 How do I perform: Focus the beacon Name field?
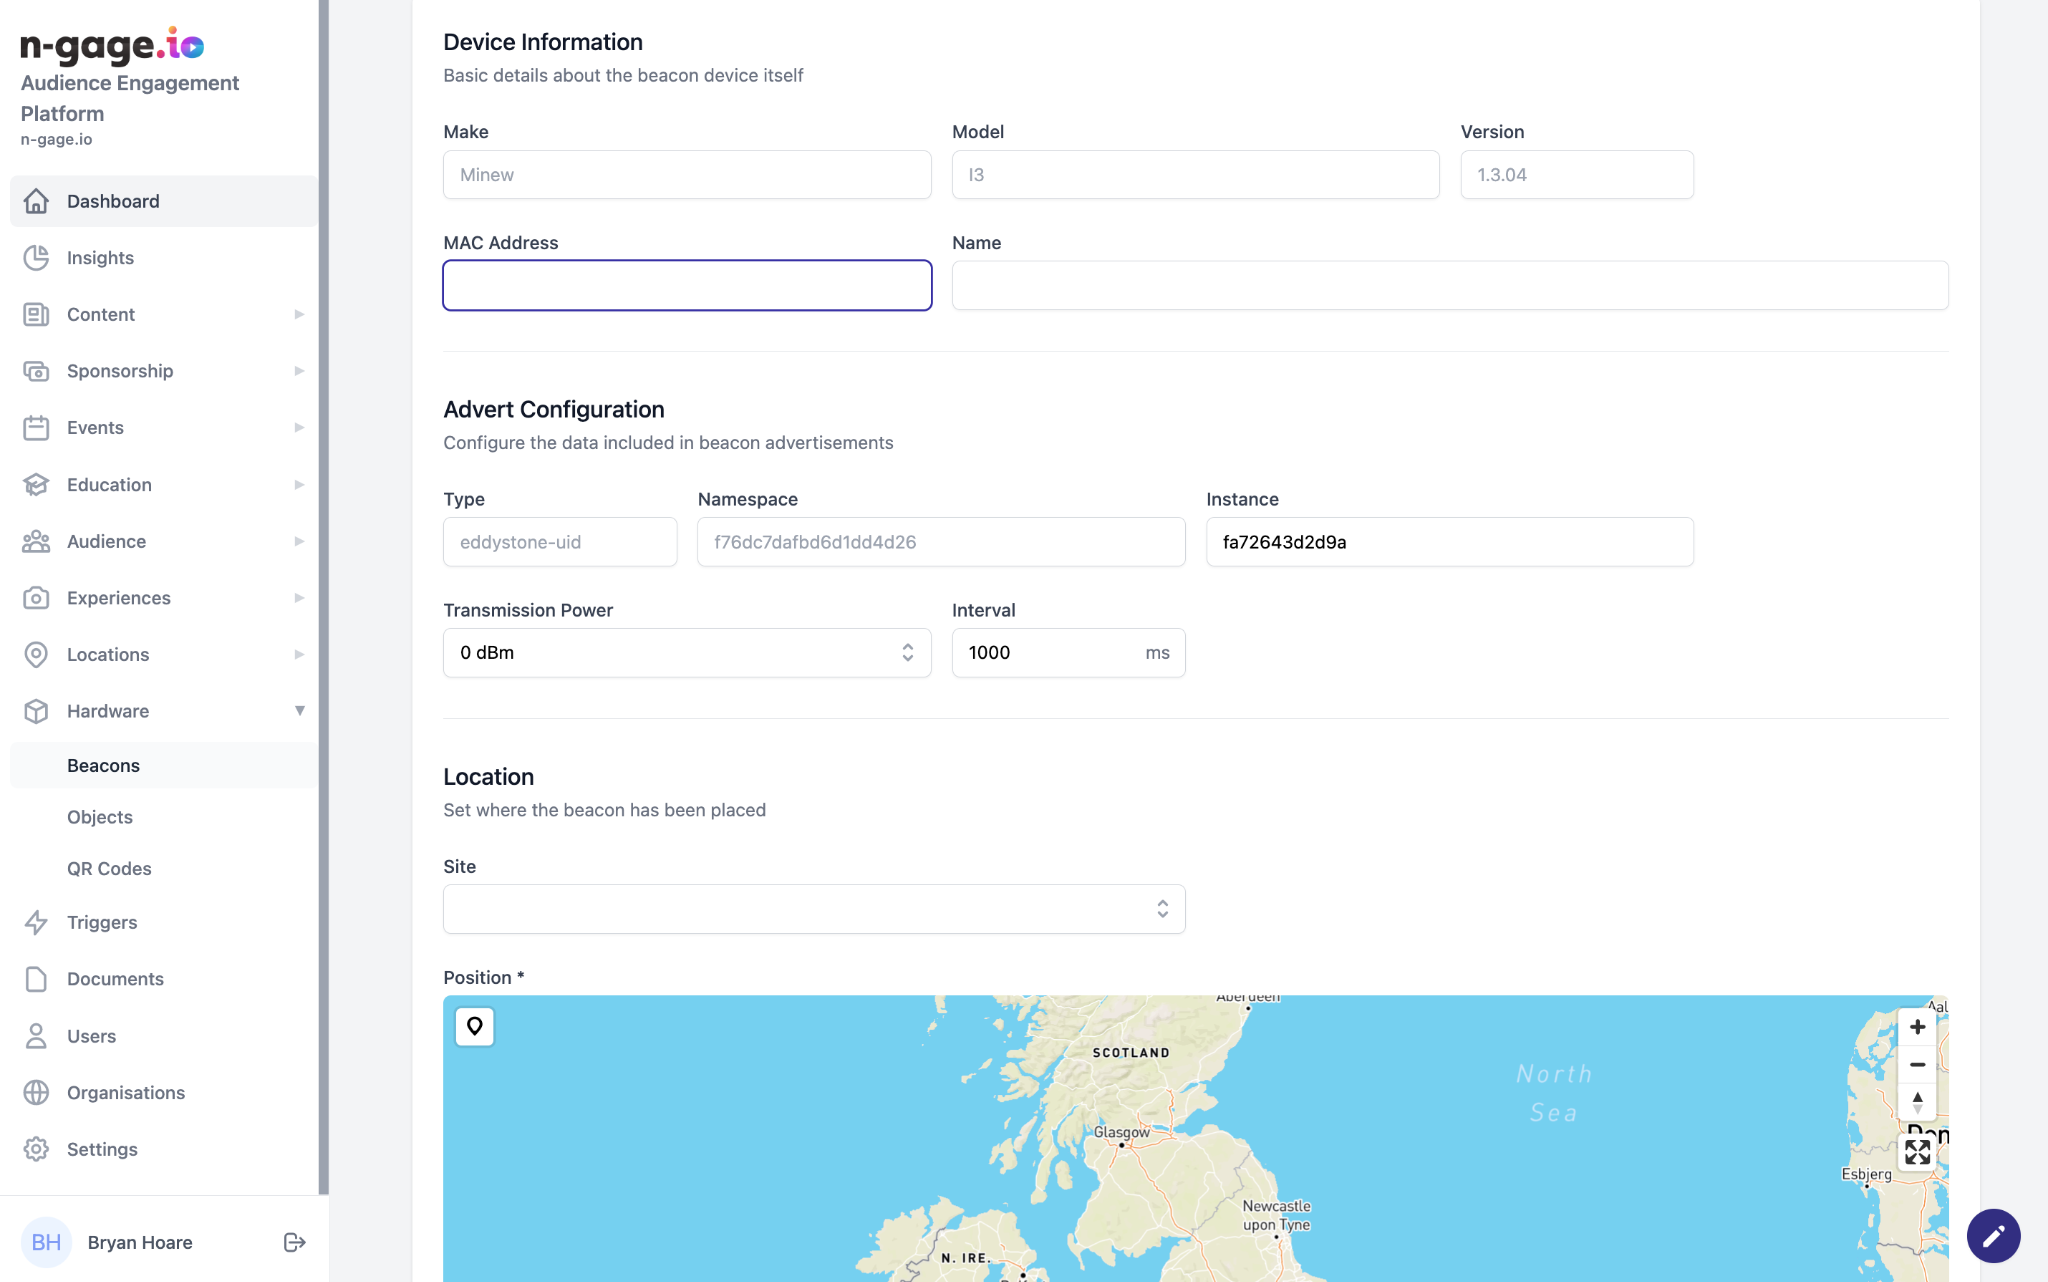tap(1449, 286)
